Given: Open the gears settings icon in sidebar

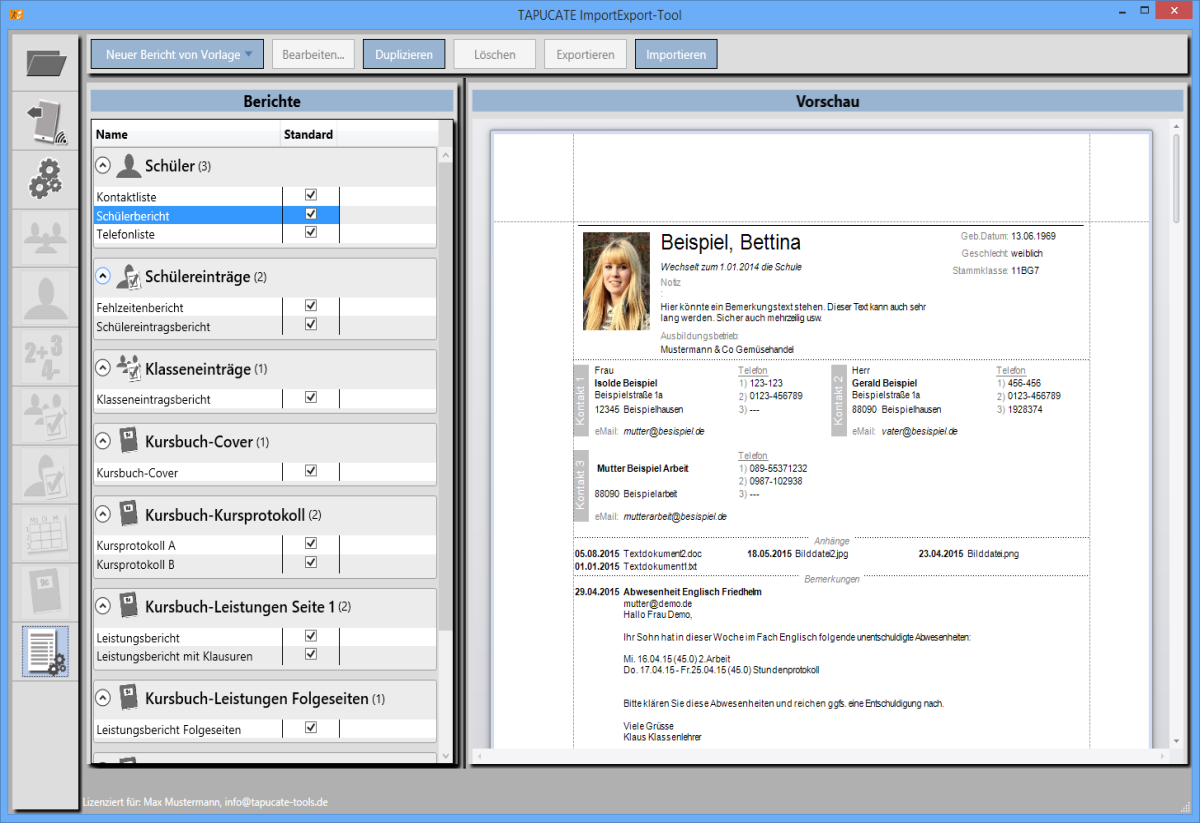Looking at the screenshot, I should (45, 180).
